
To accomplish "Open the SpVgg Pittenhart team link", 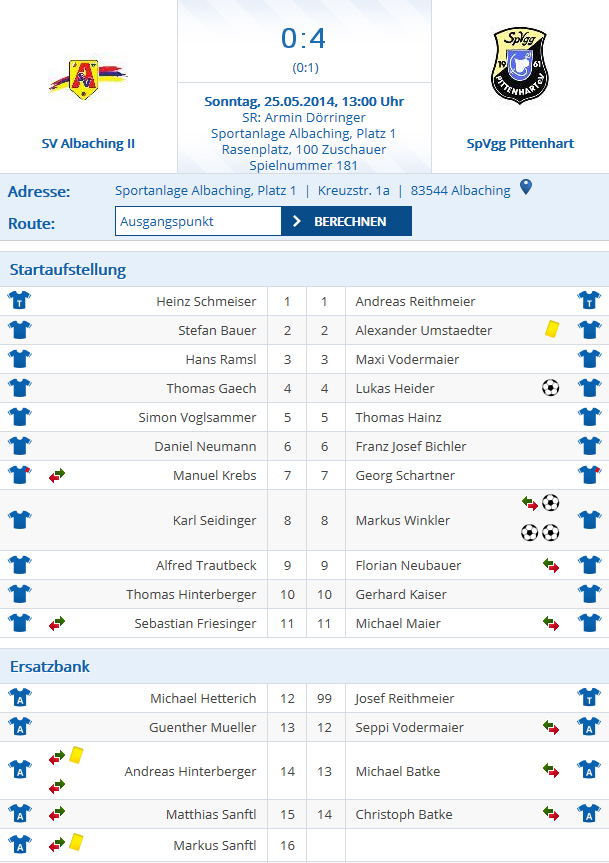I will pyautogui.click(x=520, y=143).
